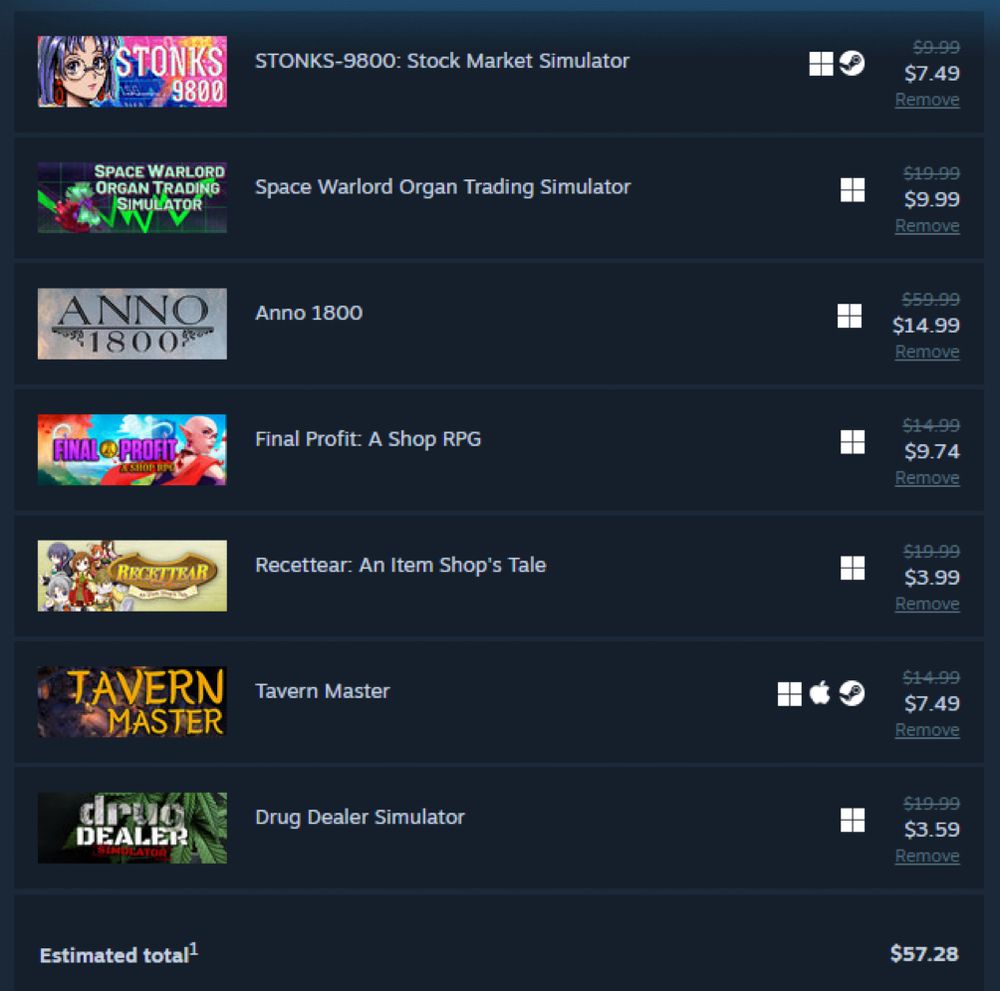Click the Windows icon for Space Warlord

click(852, 189)
